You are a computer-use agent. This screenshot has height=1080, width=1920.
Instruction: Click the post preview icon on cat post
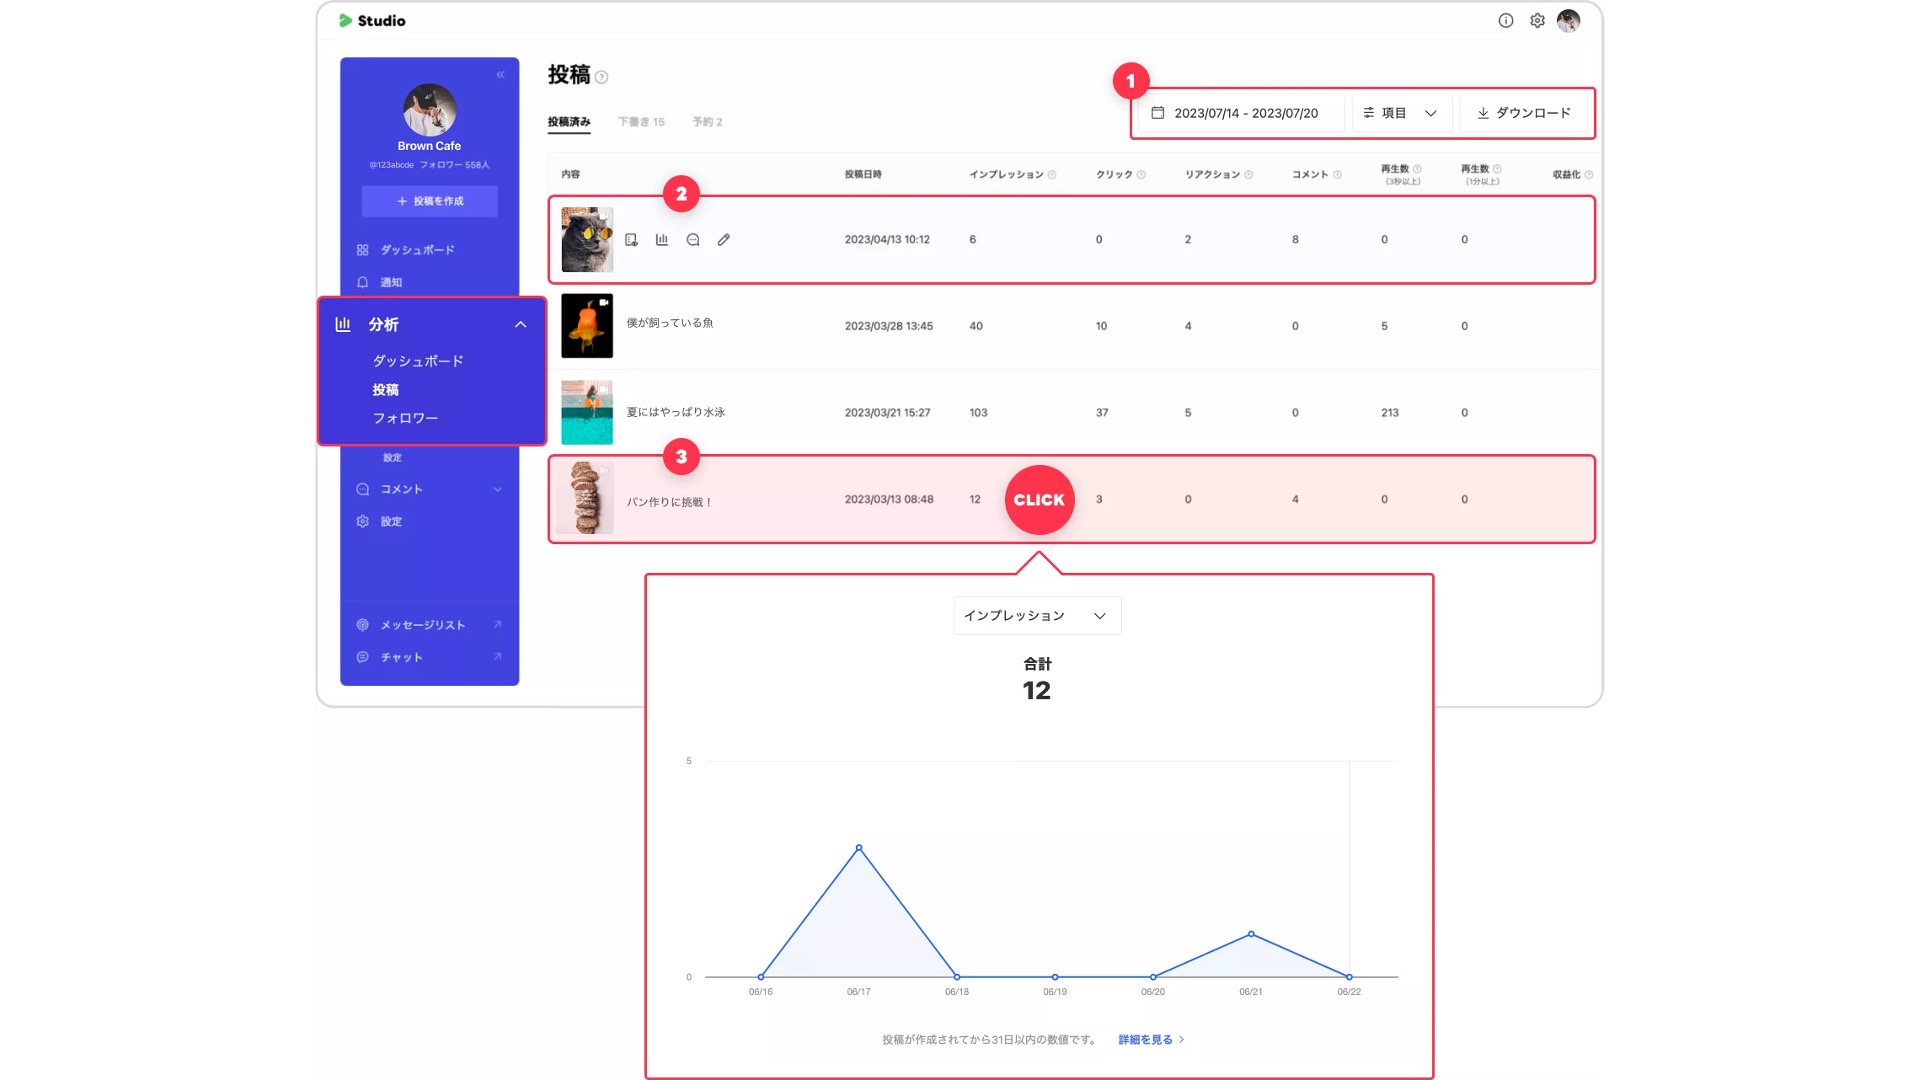[x=631, y=240]
